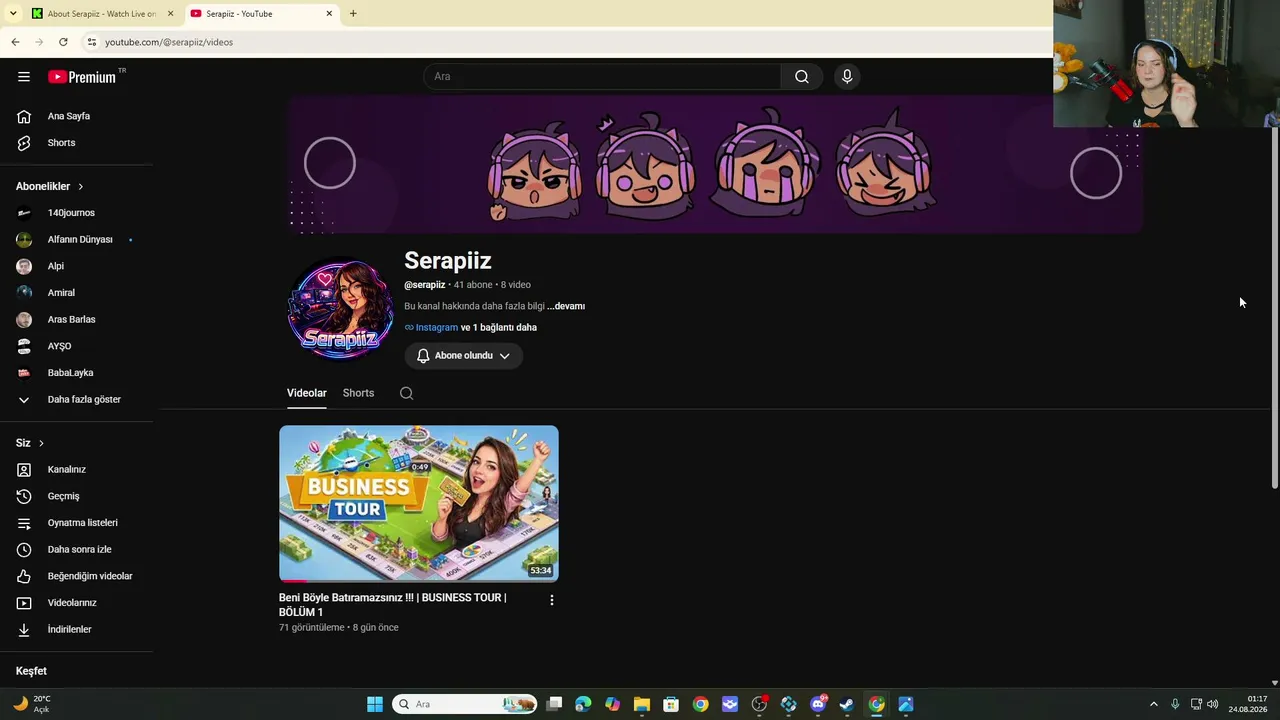Close the Serapiiz - YouTube tab
1280x720 pixels.
(x=329, y=14)
